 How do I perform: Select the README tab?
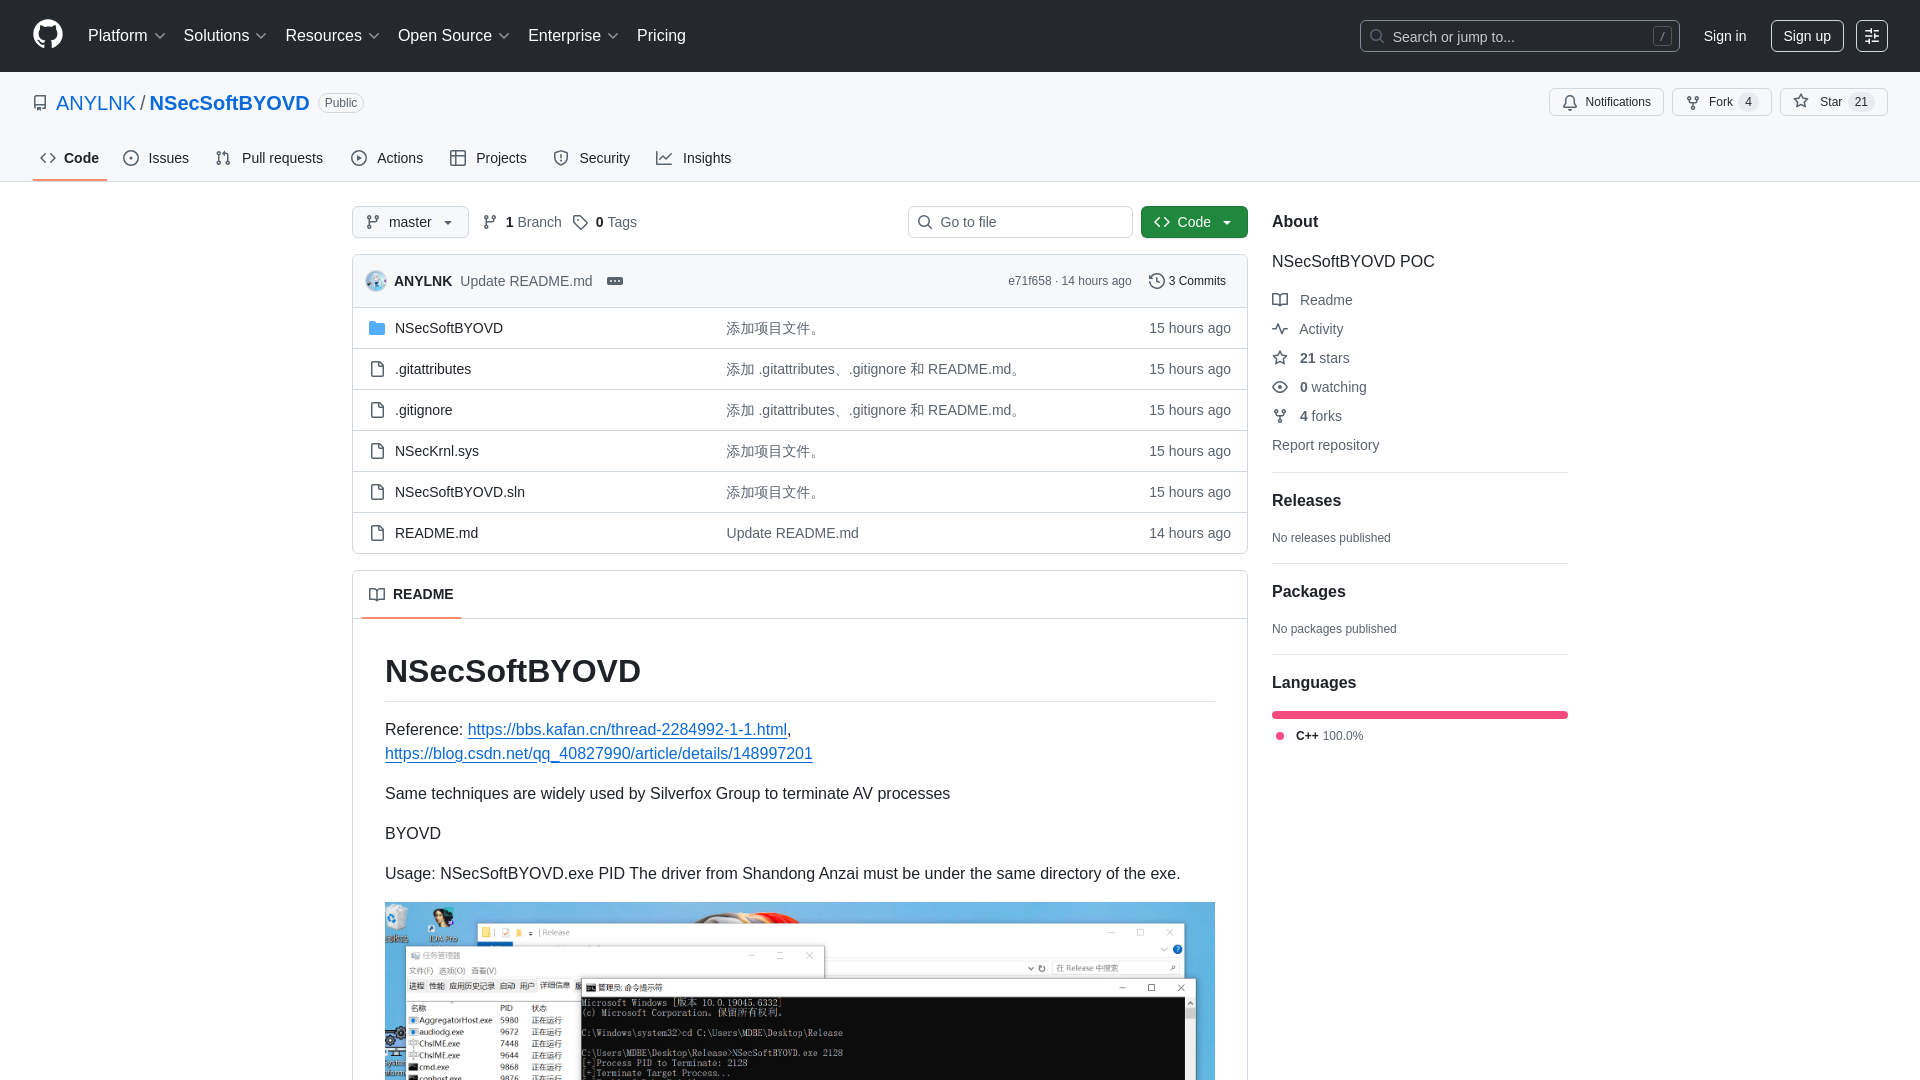coord(411,594)
